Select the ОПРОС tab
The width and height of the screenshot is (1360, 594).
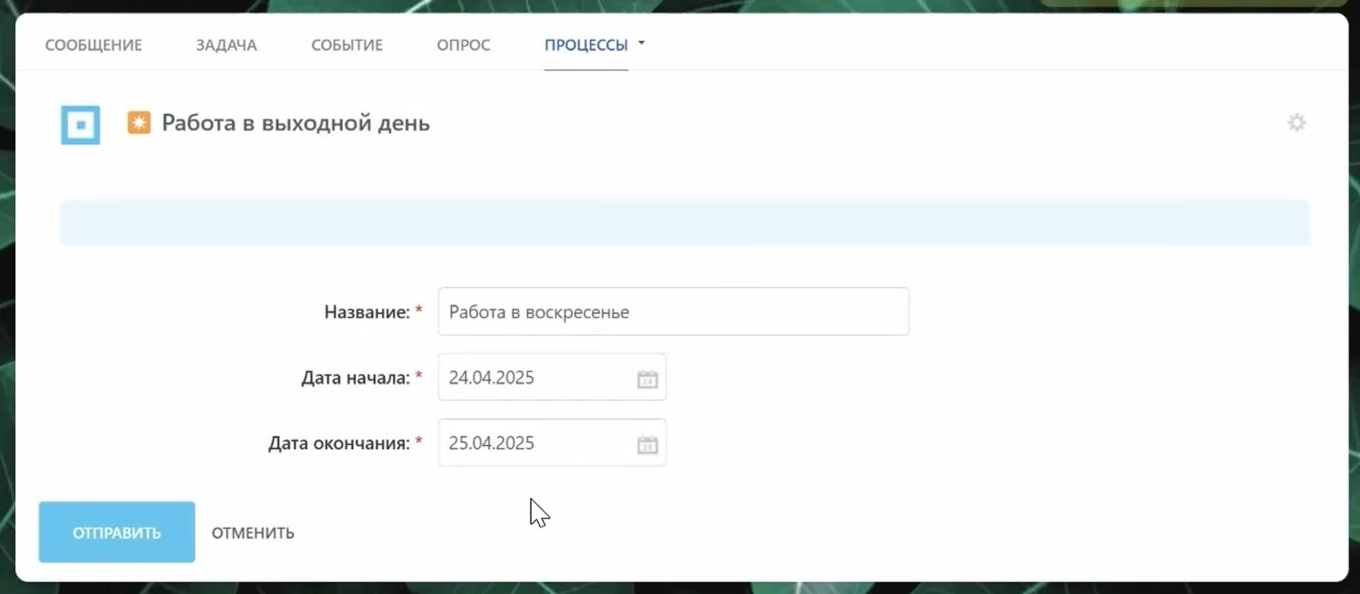462,44
